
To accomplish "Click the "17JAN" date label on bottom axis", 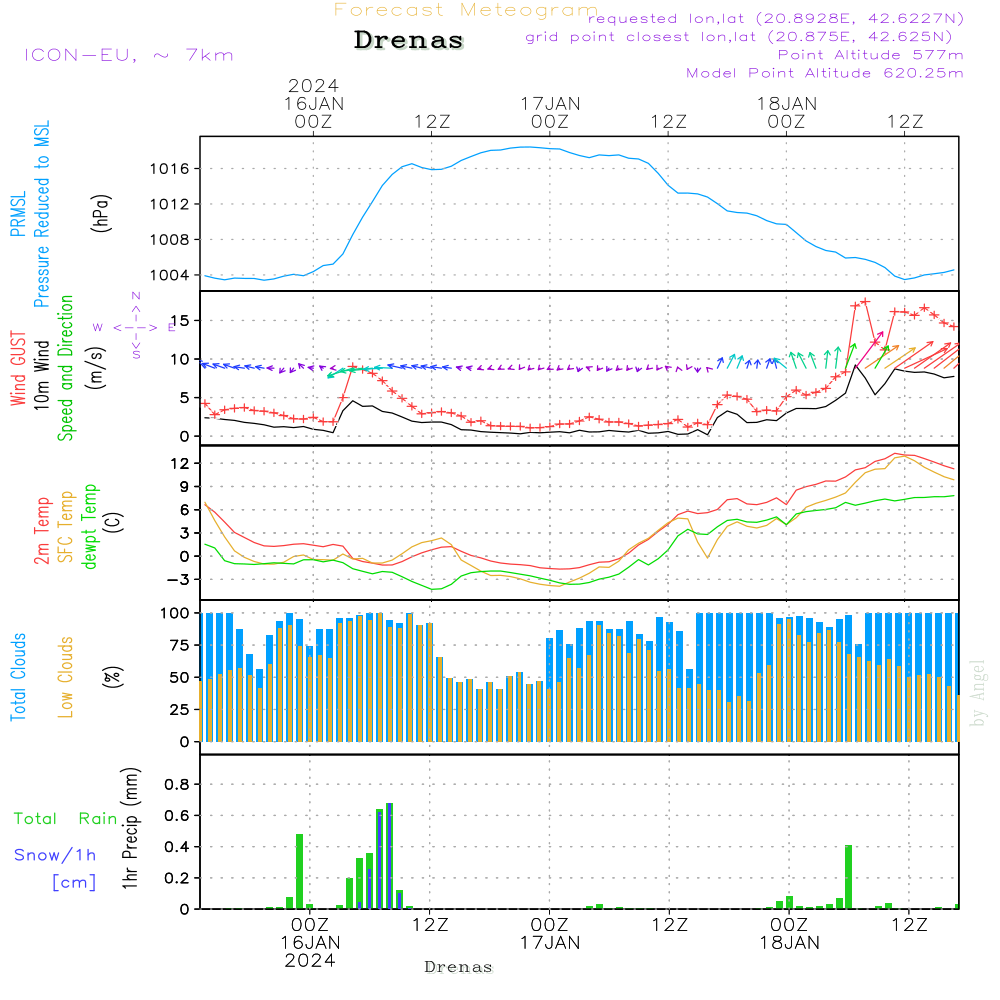I will 550,943.
